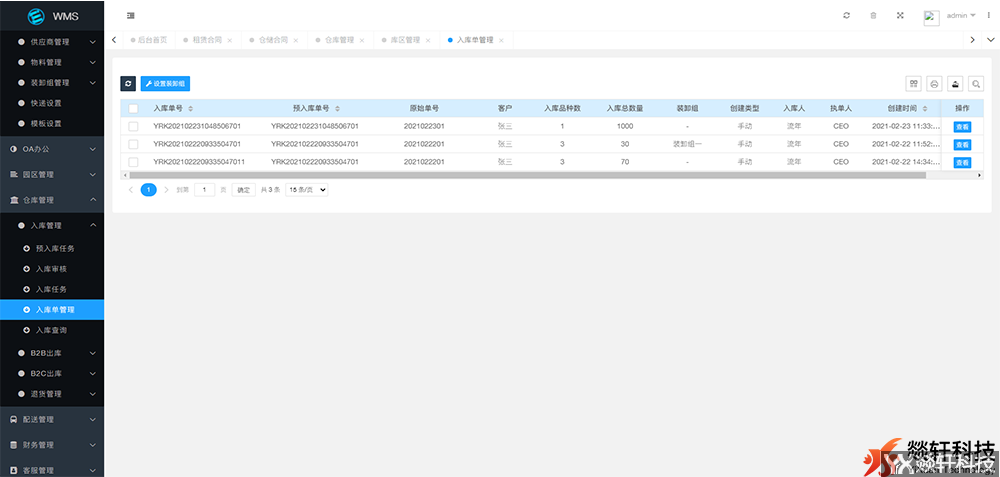Click the export icon above the table

[x=955, y=84]
